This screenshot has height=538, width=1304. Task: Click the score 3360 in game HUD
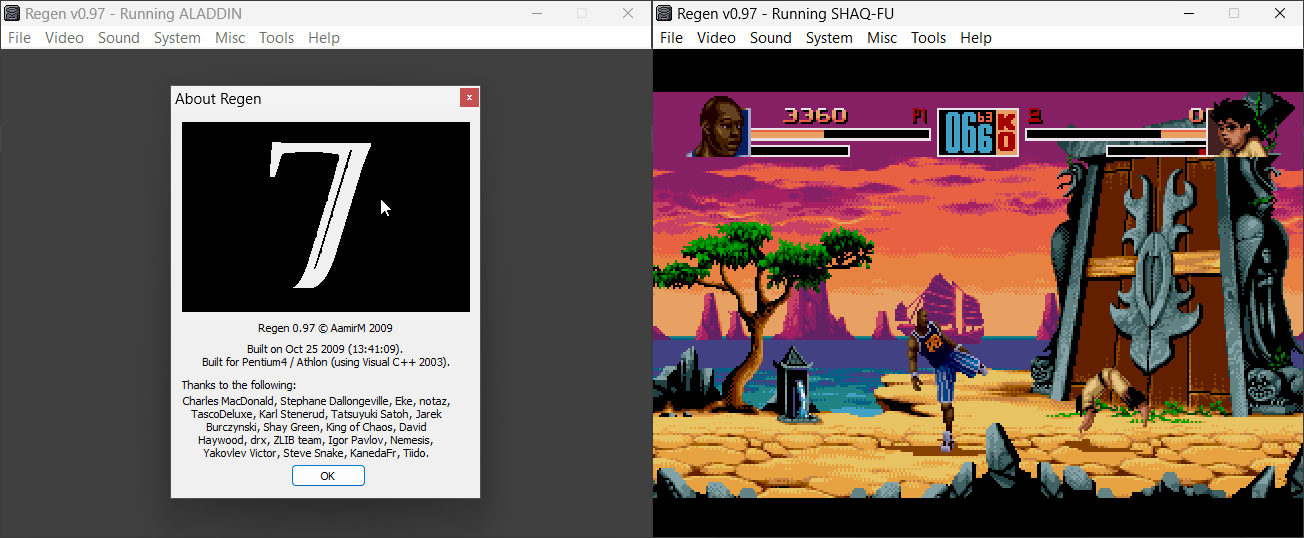point(815,115)
